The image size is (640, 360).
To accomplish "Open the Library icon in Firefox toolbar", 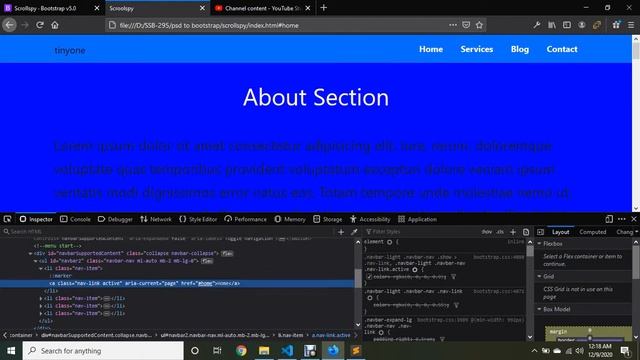I will 552,25.
